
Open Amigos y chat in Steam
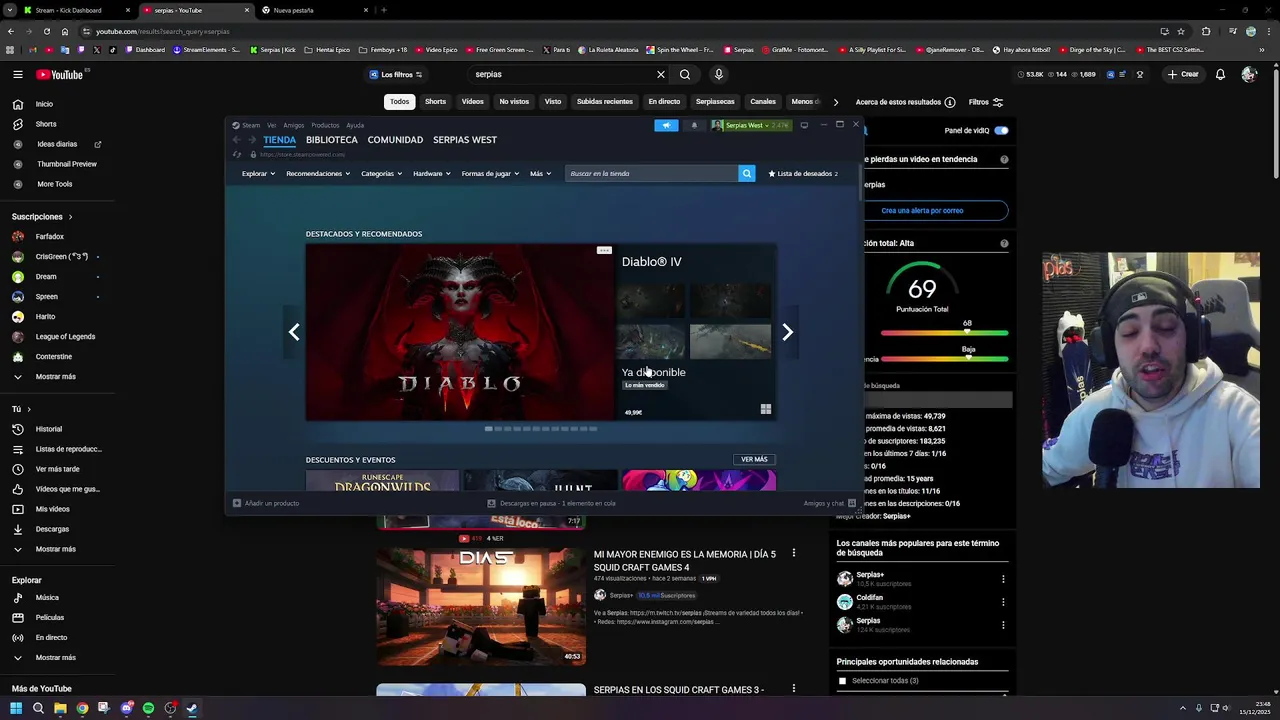(829, 503)
